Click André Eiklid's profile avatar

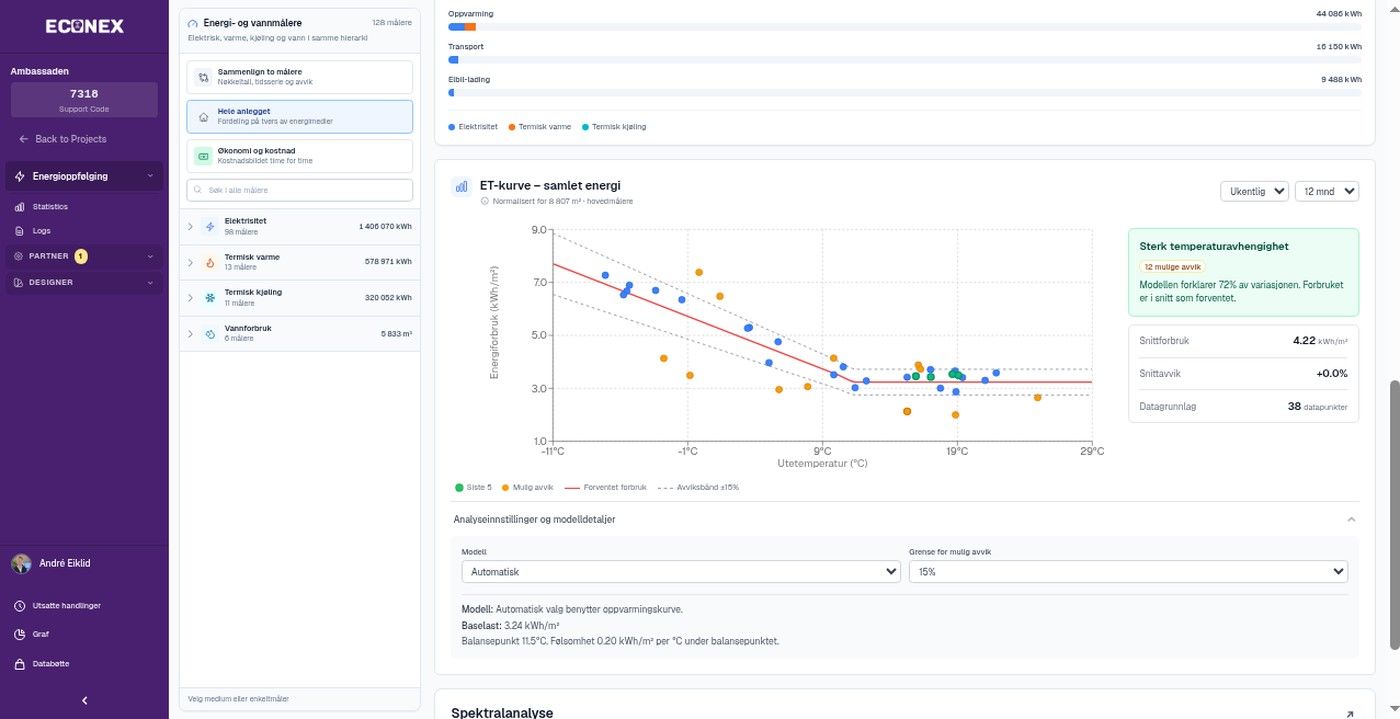pyautogui.click(x=21, y=563)
